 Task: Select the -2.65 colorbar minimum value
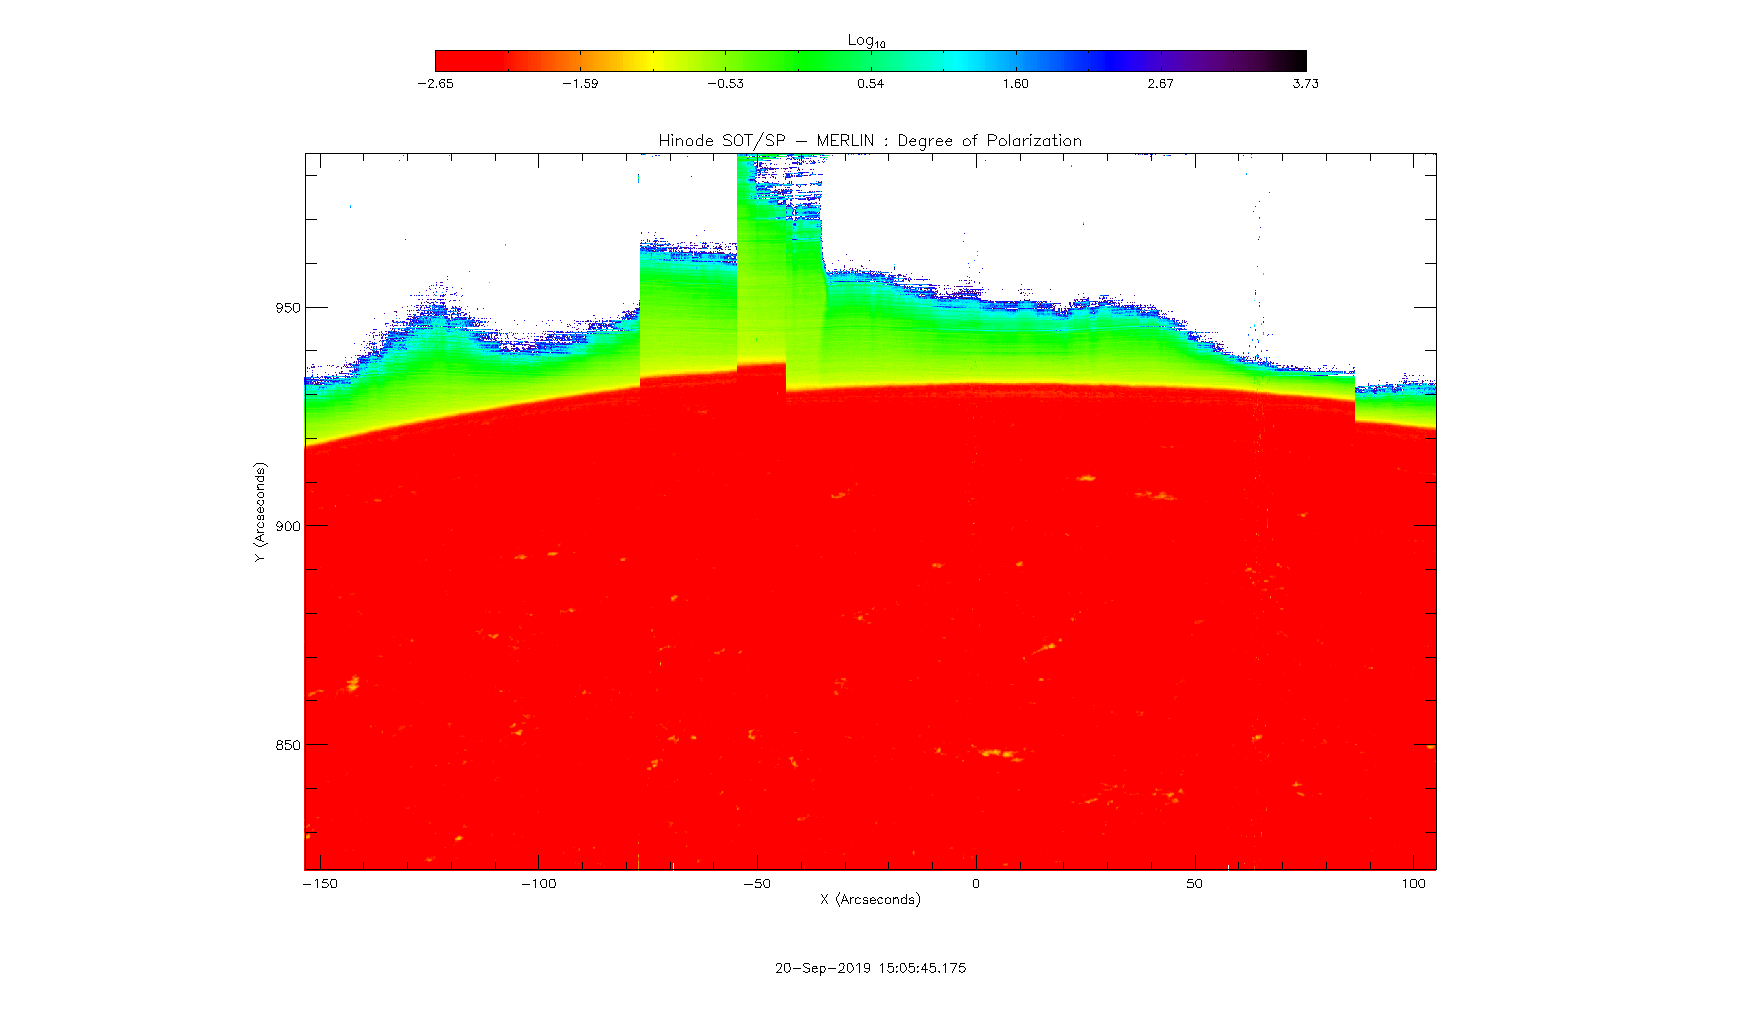coord(435,84)
